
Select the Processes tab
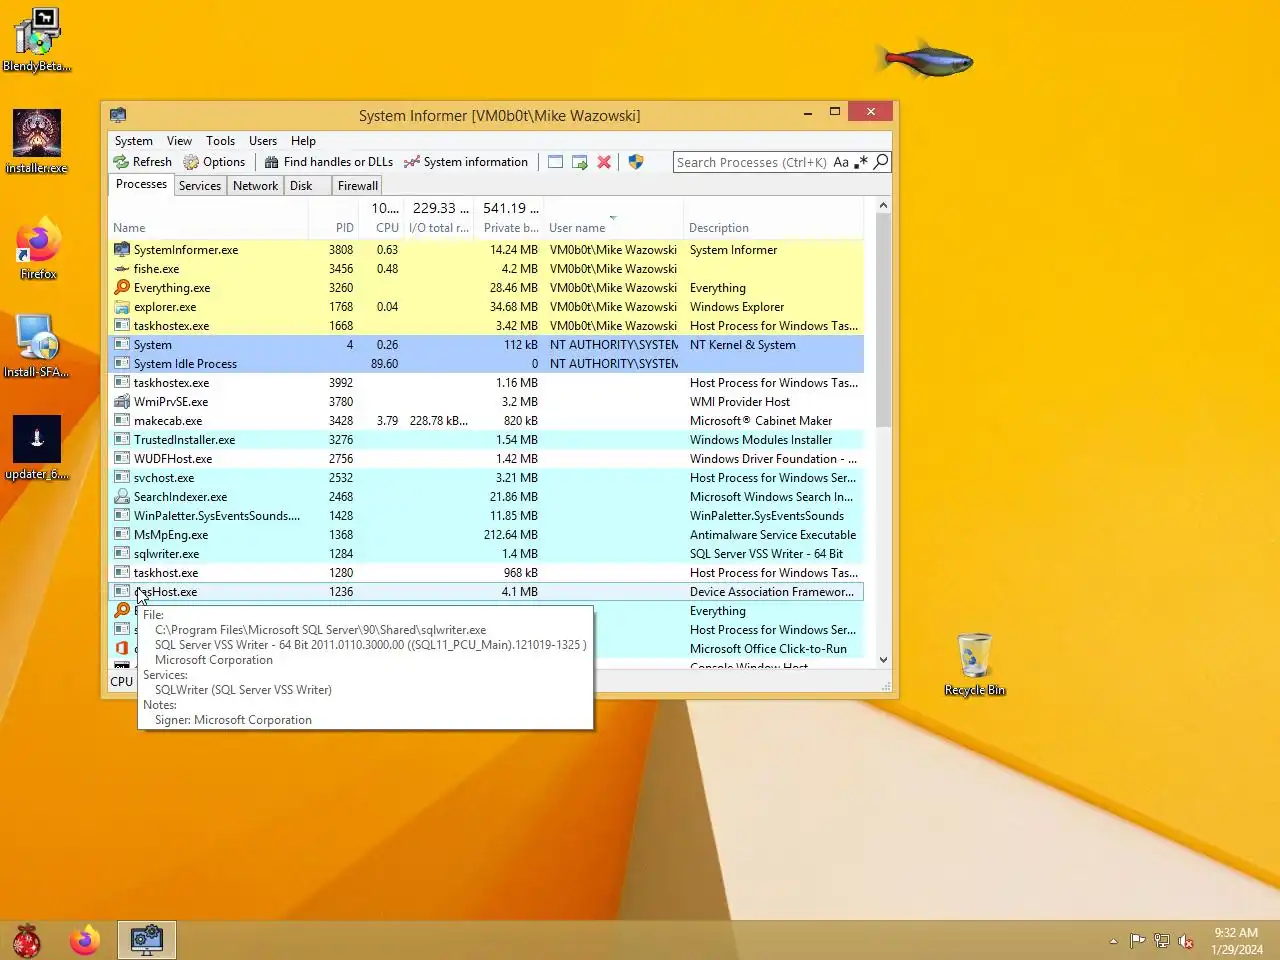click(141, 184)
